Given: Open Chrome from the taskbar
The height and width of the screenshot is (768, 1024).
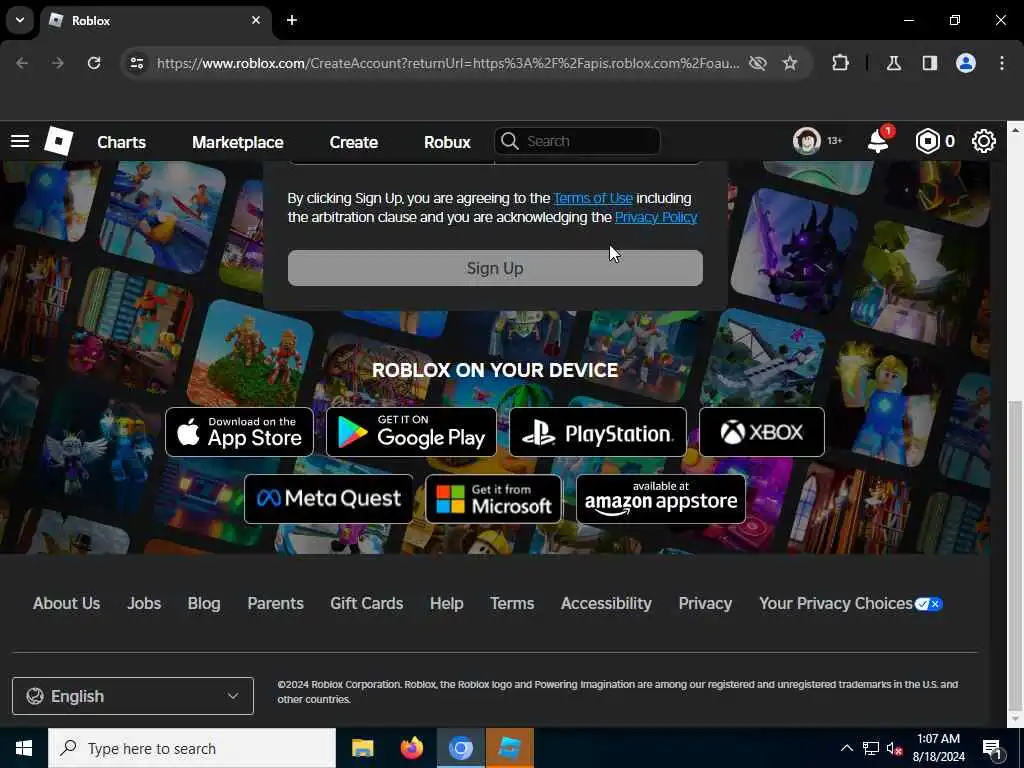Looking at the screenshot, I should point(460,748).
